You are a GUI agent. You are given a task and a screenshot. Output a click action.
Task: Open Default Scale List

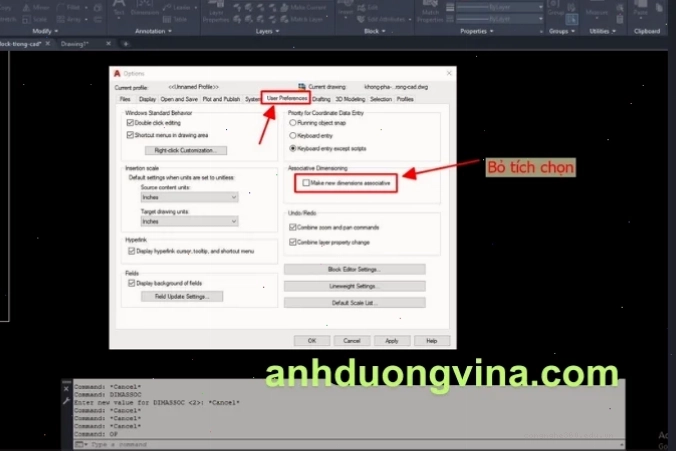click(354, 303)
